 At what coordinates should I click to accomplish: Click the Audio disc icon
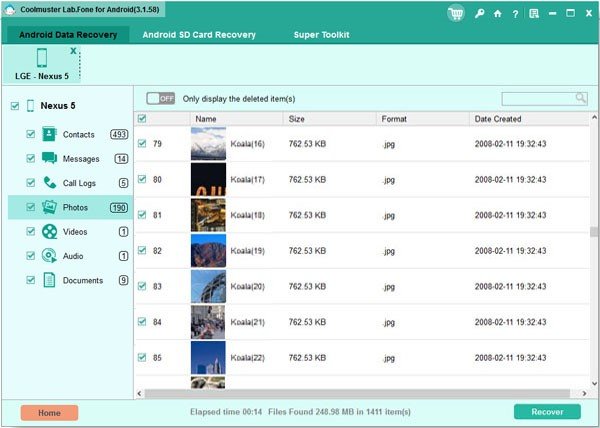click(49, 255)
